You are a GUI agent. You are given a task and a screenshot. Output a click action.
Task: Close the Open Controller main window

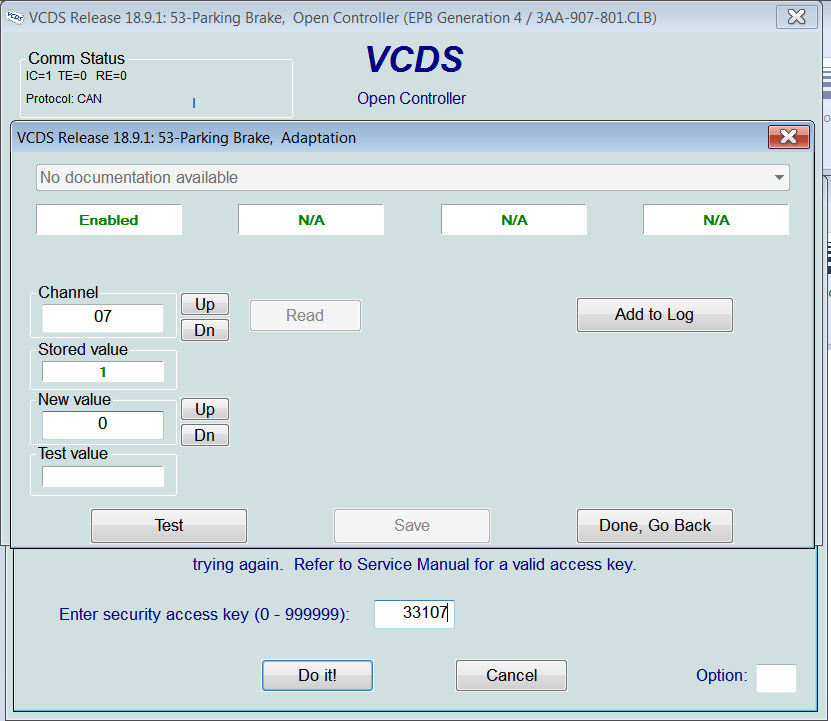tap(797, 16)
